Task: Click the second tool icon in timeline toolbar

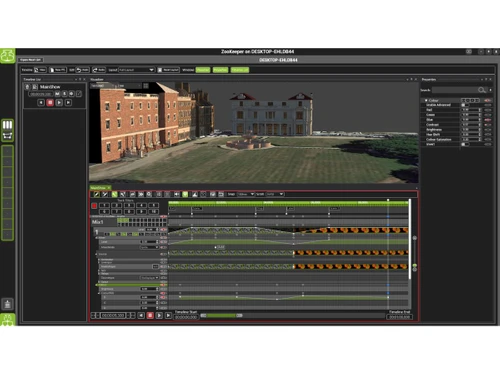Action: [x=105, y=194]
